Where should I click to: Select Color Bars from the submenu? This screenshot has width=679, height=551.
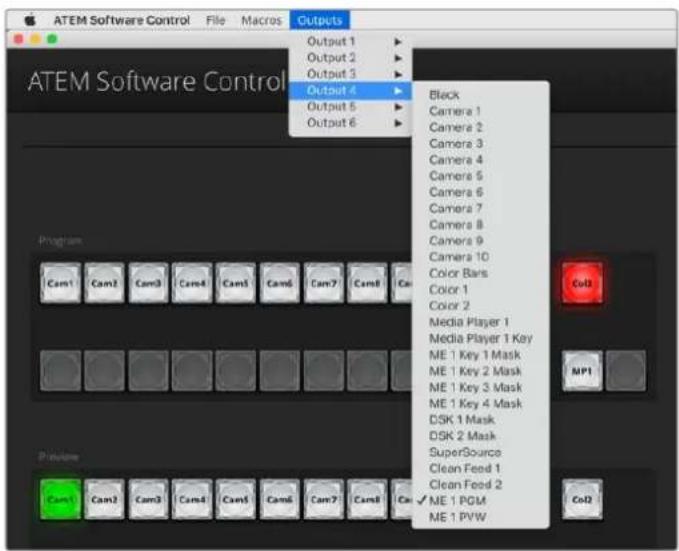(481, 273)
